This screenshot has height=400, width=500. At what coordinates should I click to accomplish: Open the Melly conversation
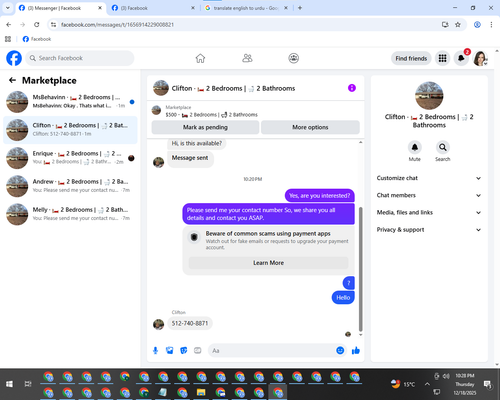tap(70, 214)
